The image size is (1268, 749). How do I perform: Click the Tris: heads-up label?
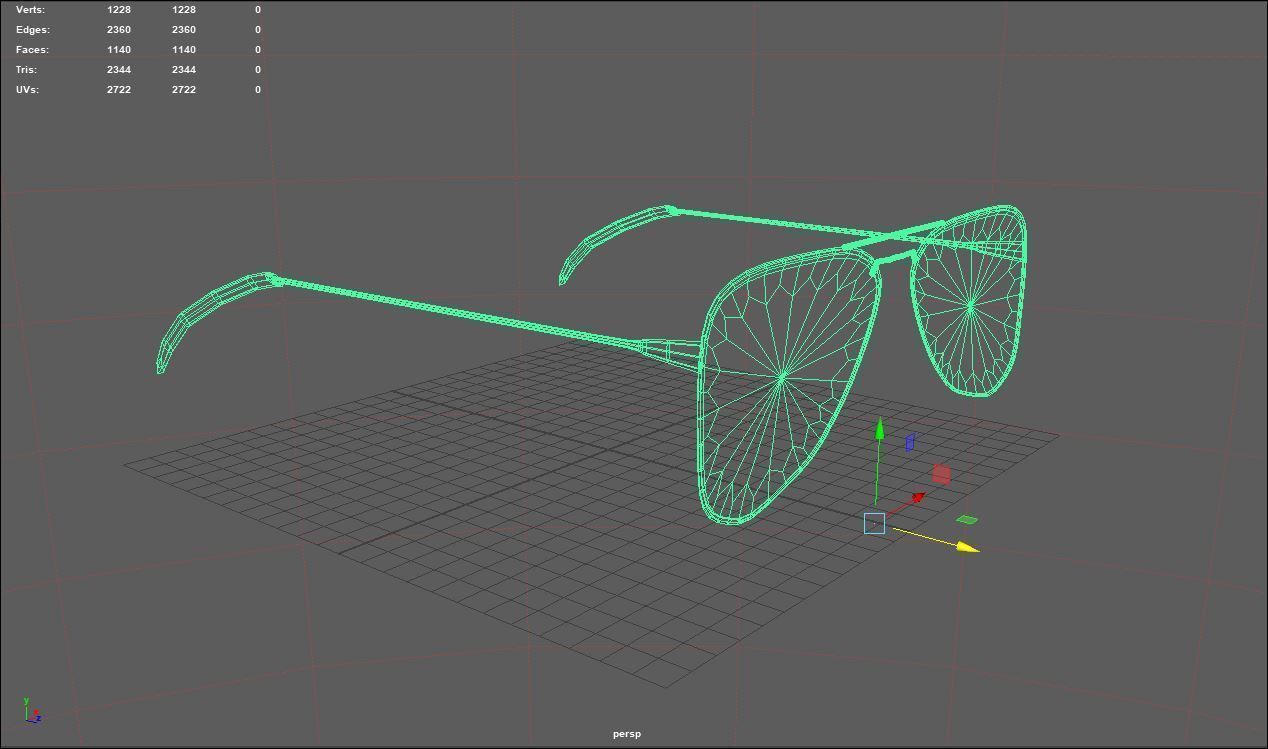[26, 69]
